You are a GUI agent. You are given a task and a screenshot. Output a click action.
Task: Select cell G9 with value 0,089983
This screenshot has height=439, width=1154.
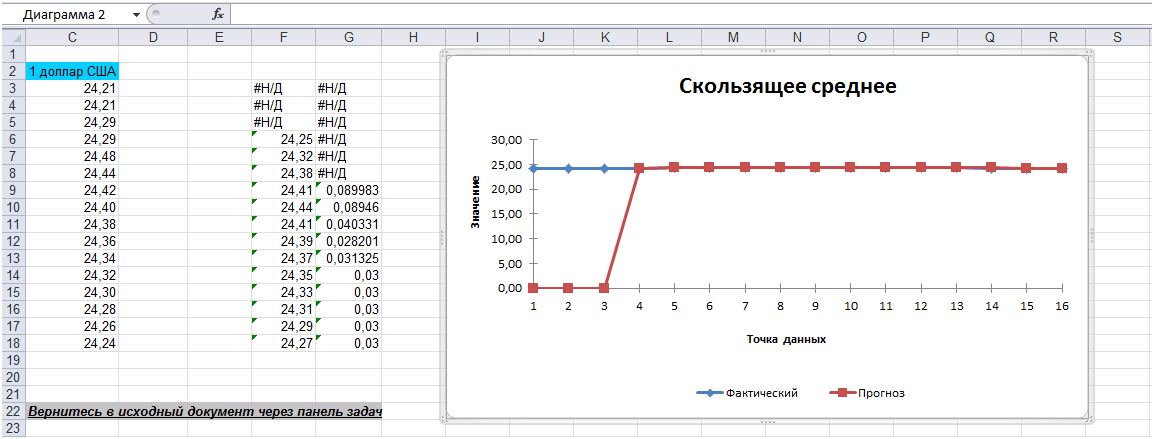(x=348, y=190)
